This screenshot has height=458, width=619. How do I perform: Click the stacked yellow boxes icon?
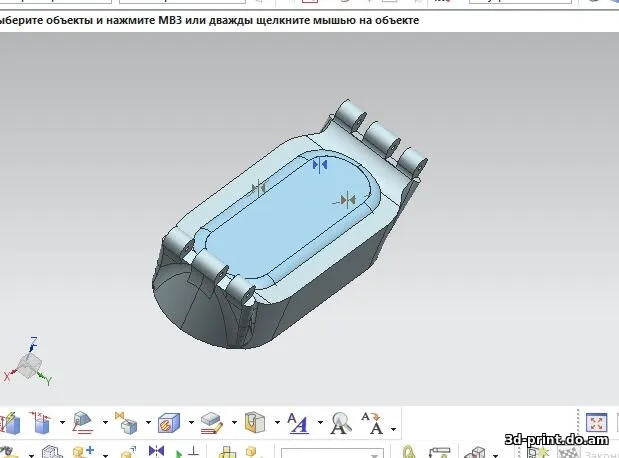[x=227, y=452]
